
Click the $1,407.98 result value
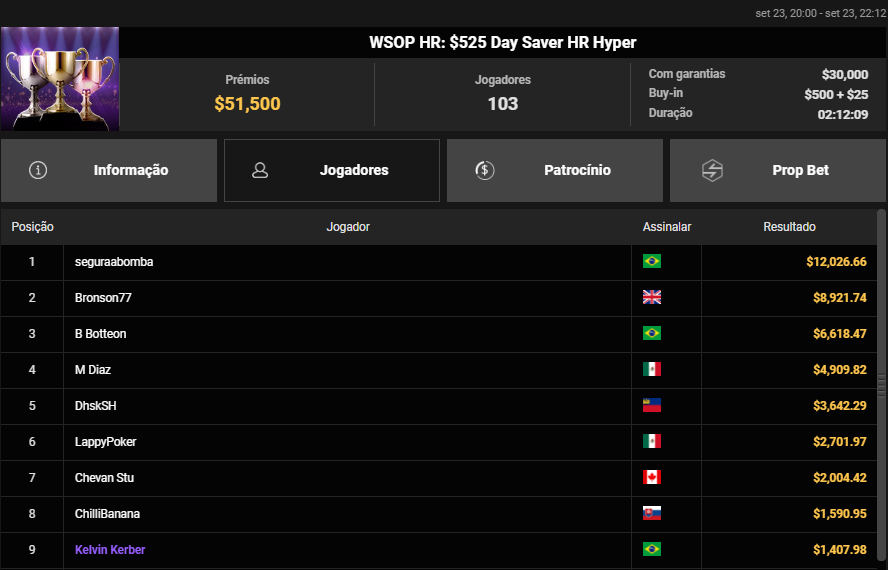839,550
